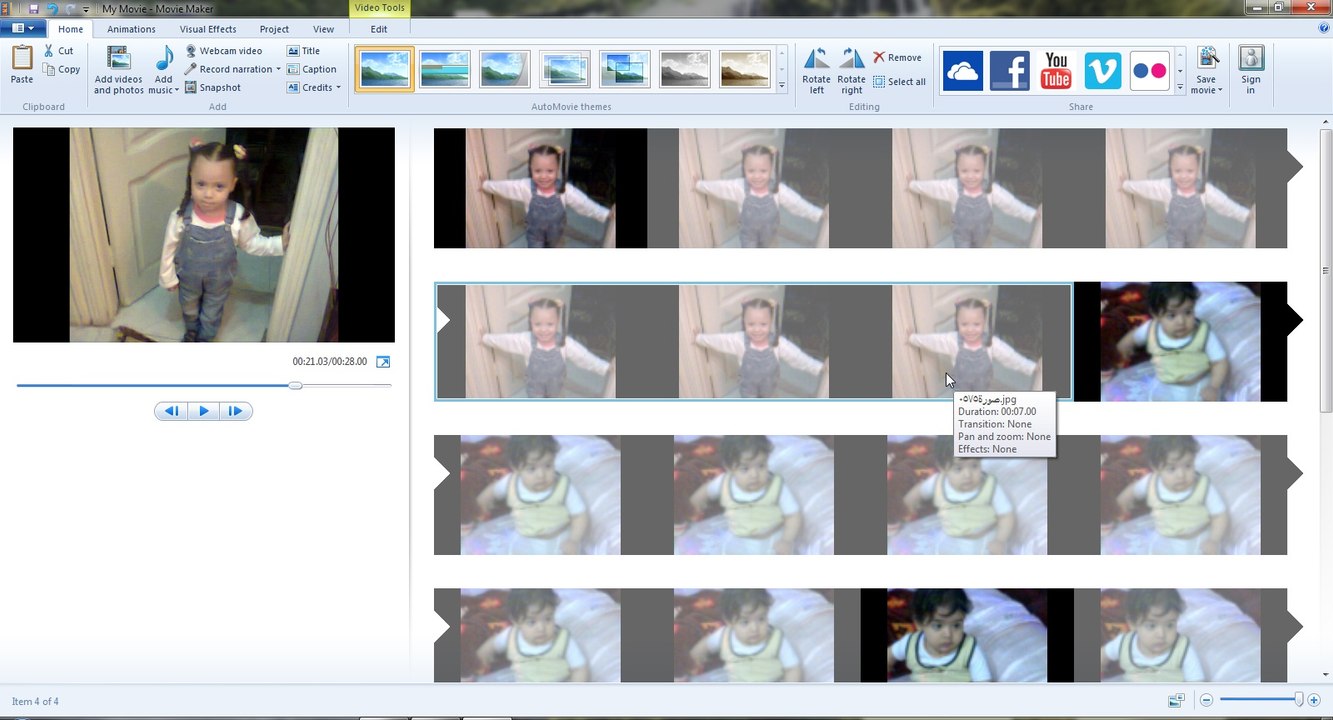
Task: Add a Caption to the clip
Action: 312,69
